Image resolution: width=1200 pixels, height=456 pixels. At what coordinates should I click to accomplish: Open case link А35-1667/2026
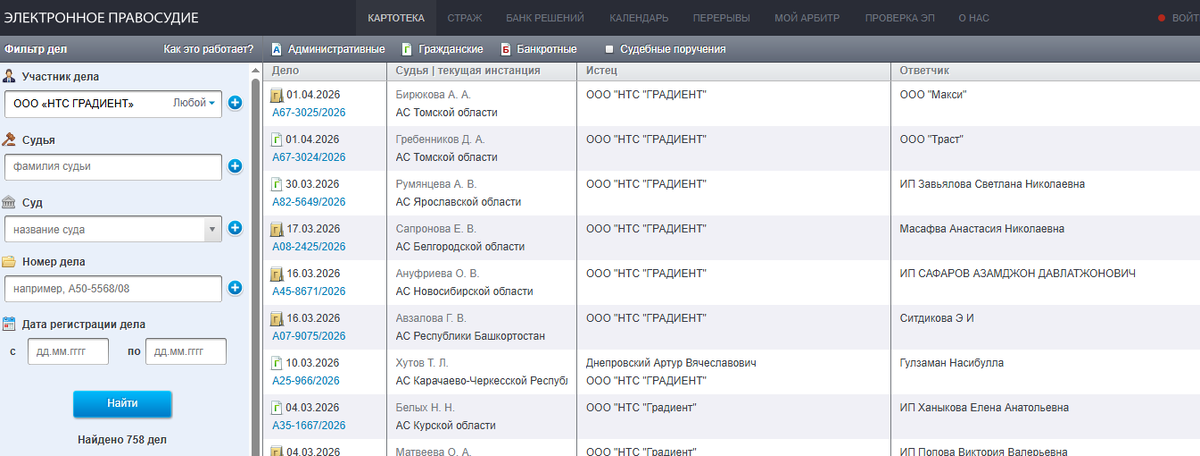[x=309, y=426]
